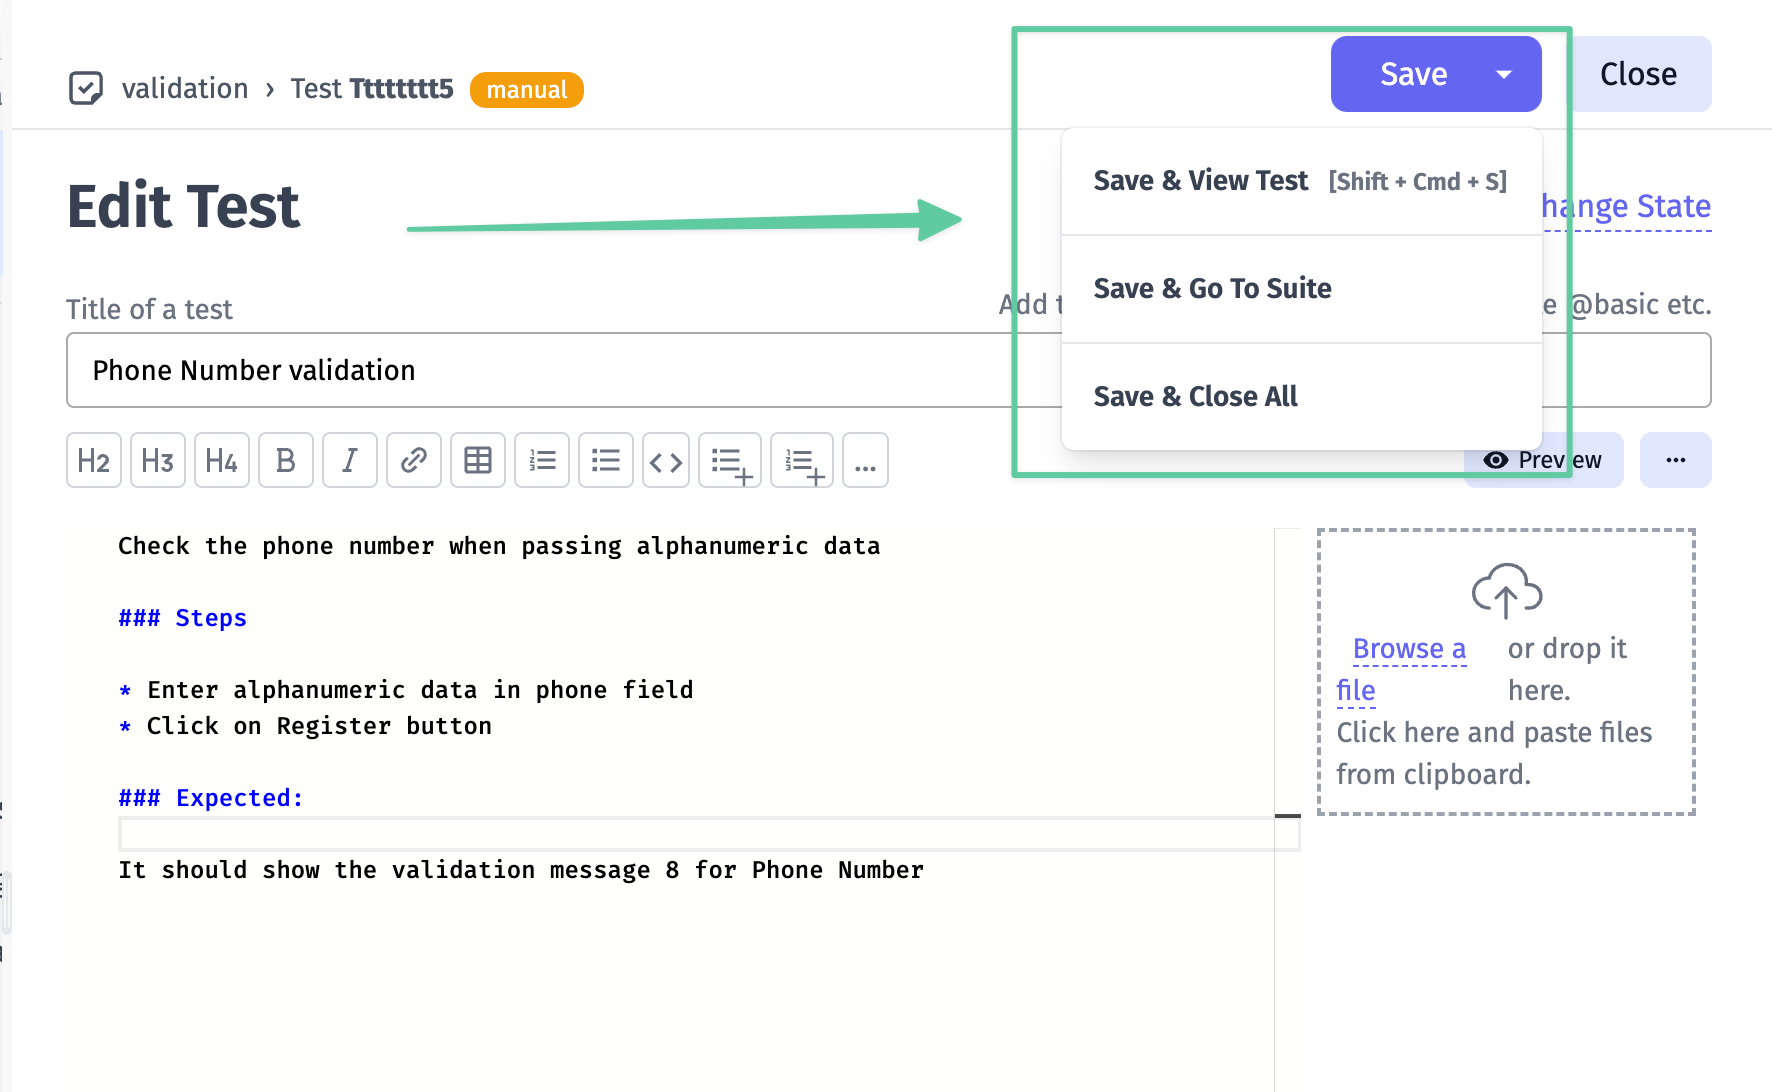Viewport: 1772px width, 1092px height.
Task: Click the 'Click on Register button' step
Action: point(319,726)
